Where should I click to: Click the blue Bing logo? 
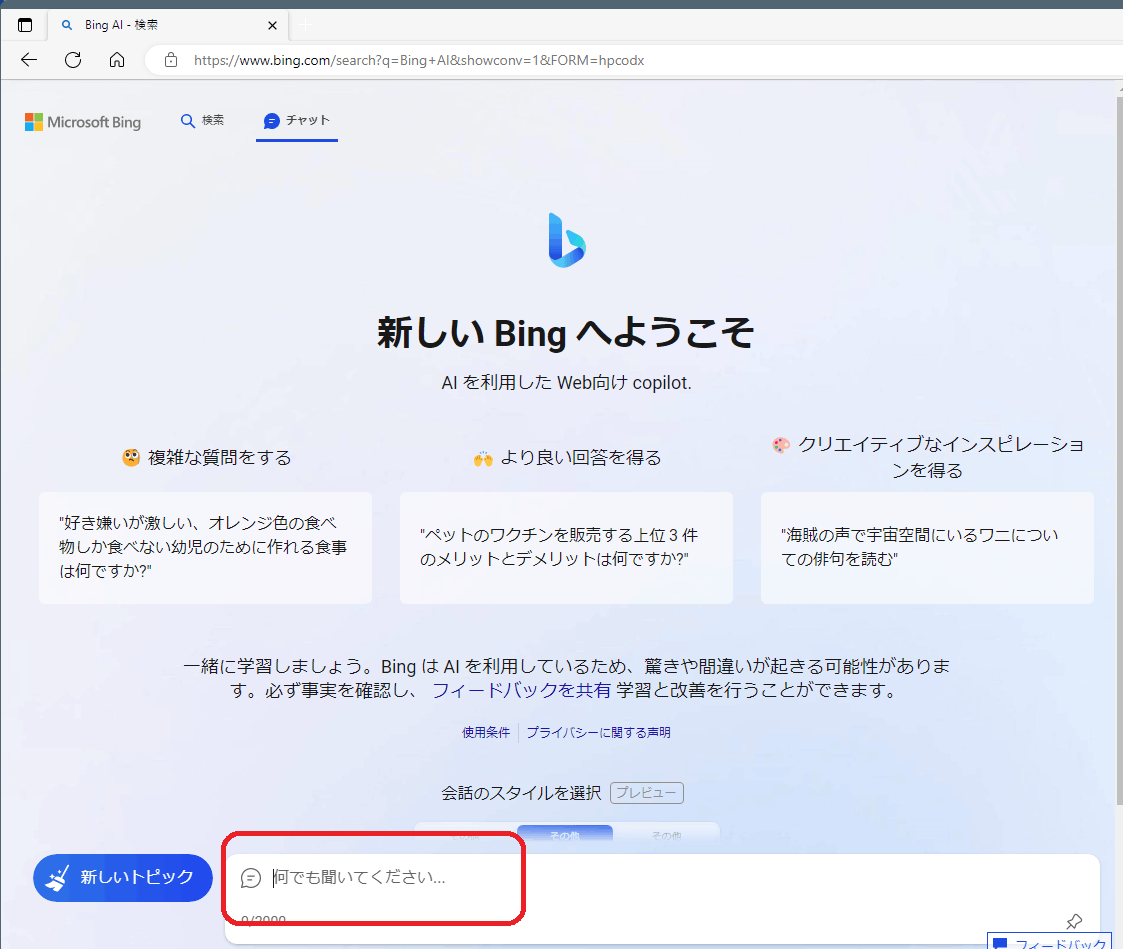point(567,240)
